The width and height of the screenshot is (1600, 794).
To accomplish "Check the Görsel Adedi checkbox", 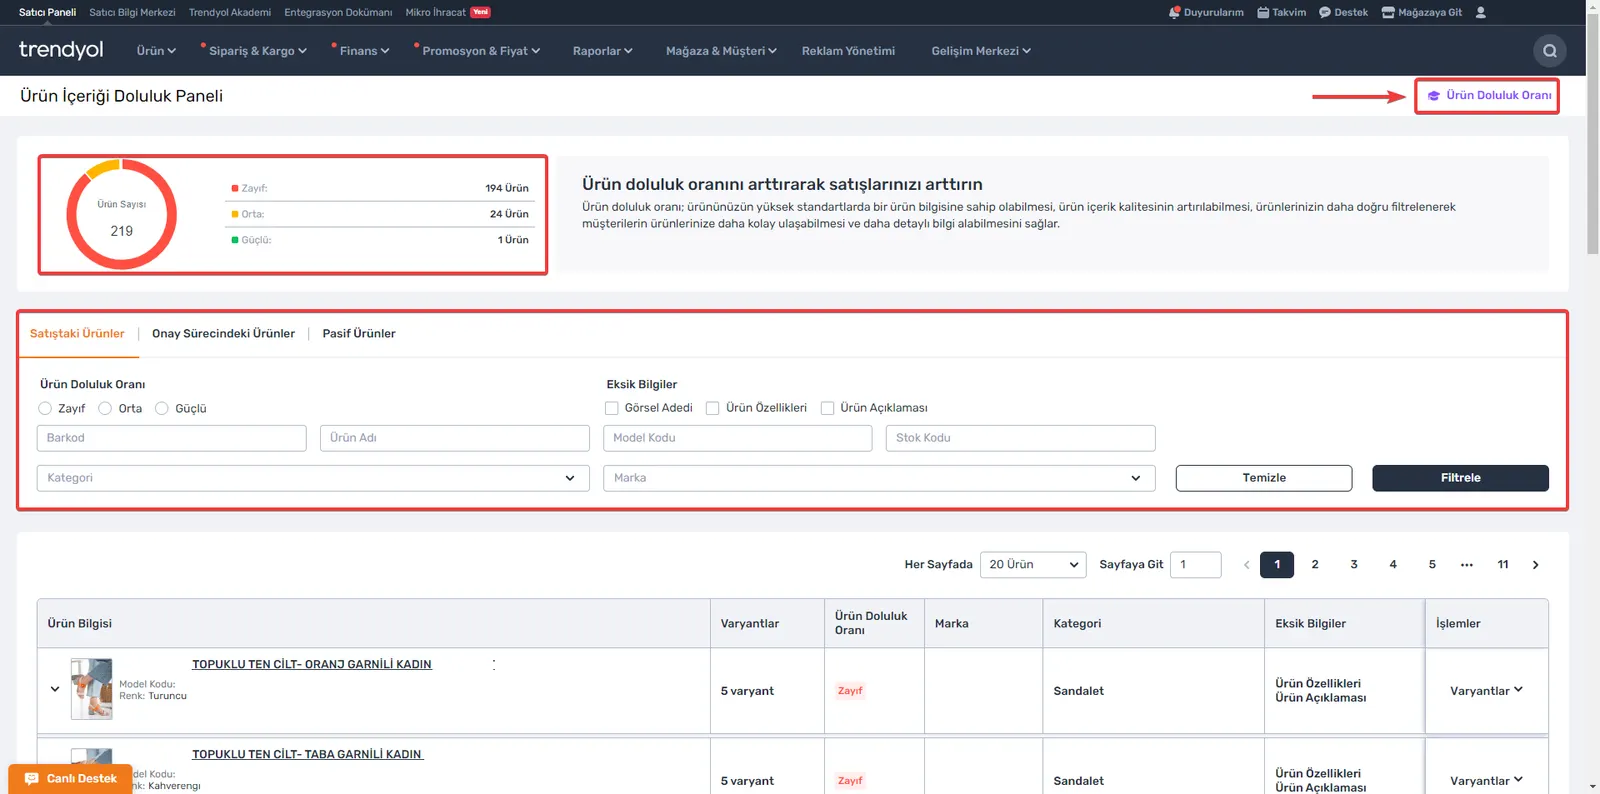I will point(612,408).
